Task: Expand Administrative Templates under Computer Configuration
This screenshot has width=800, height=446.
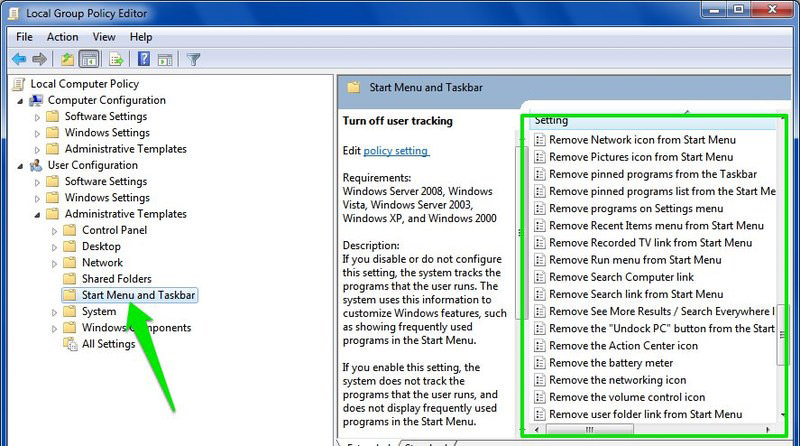Action: coord(37,150)
